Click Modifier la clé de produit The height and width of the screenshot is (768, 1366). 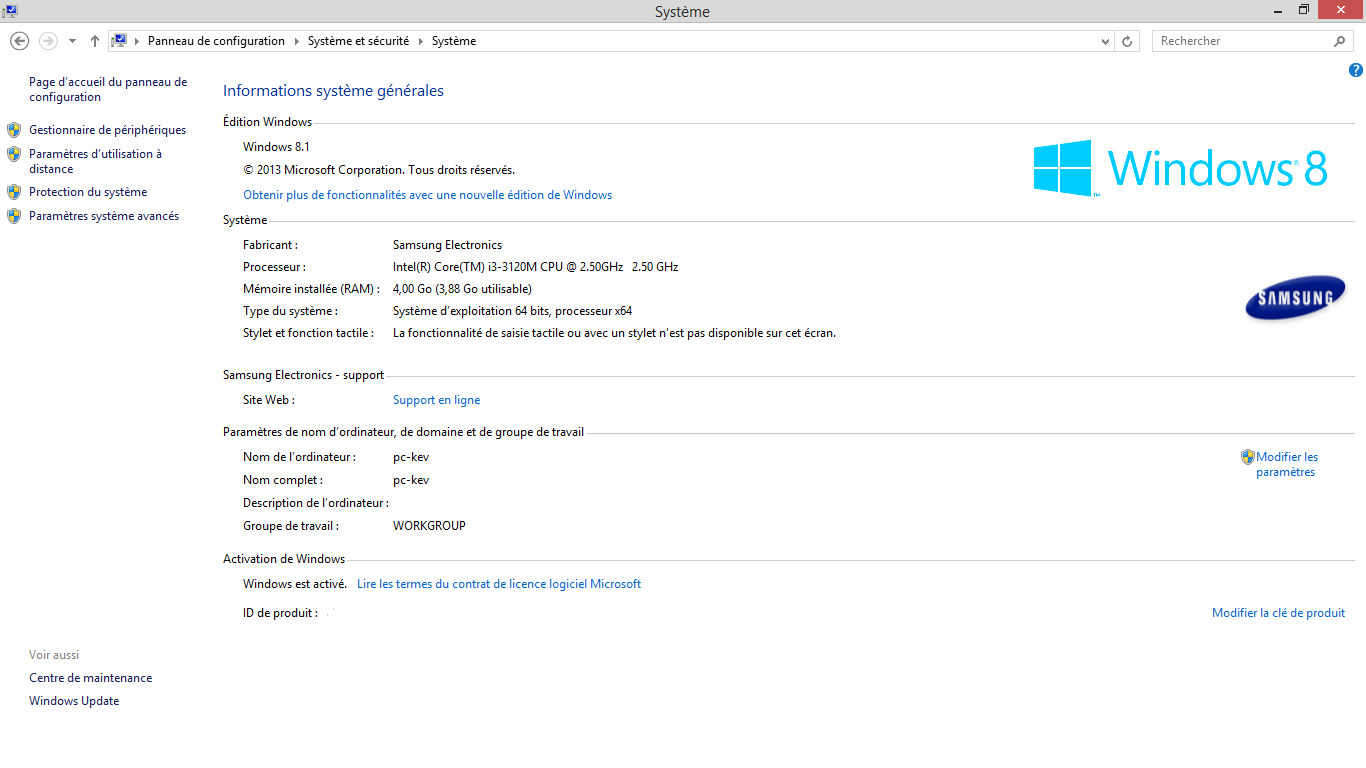[1278, 613]
